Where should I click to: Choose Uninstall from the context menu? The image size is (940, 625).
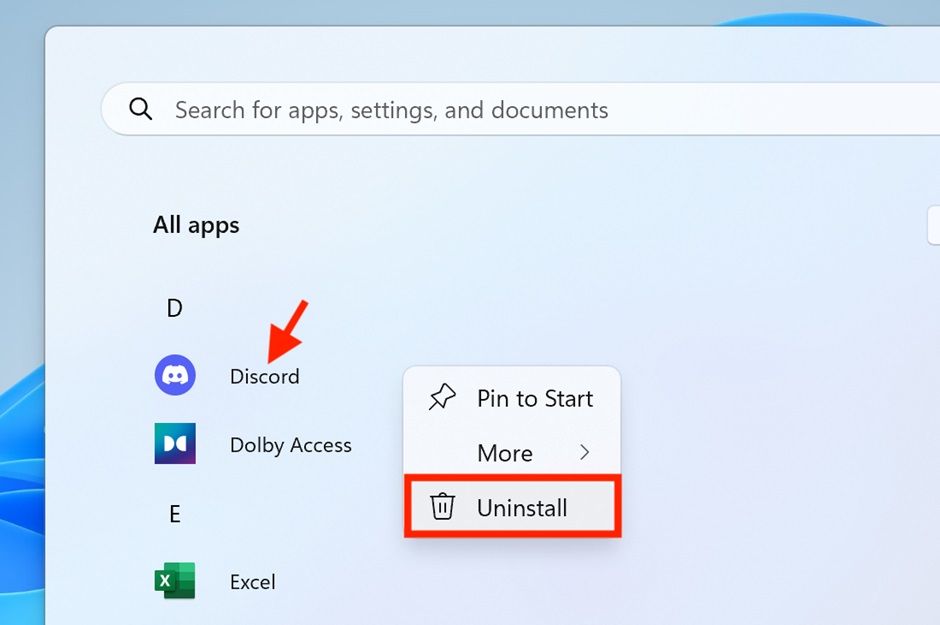tap(512, 507)
